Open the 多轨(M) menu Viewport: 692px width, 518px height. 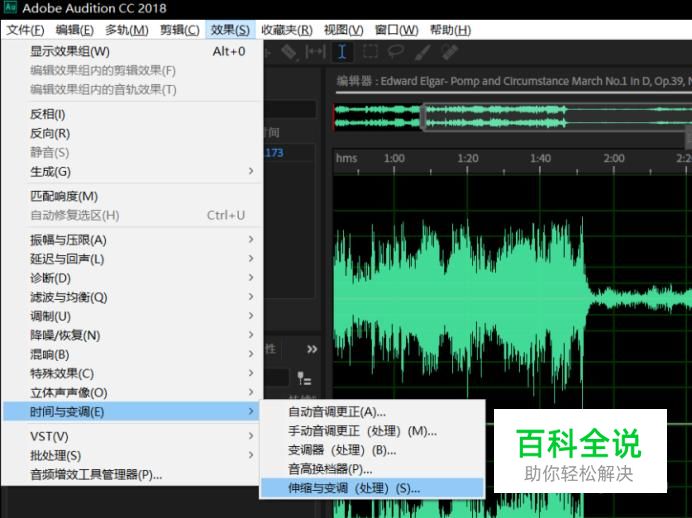[x=127, y=30]
